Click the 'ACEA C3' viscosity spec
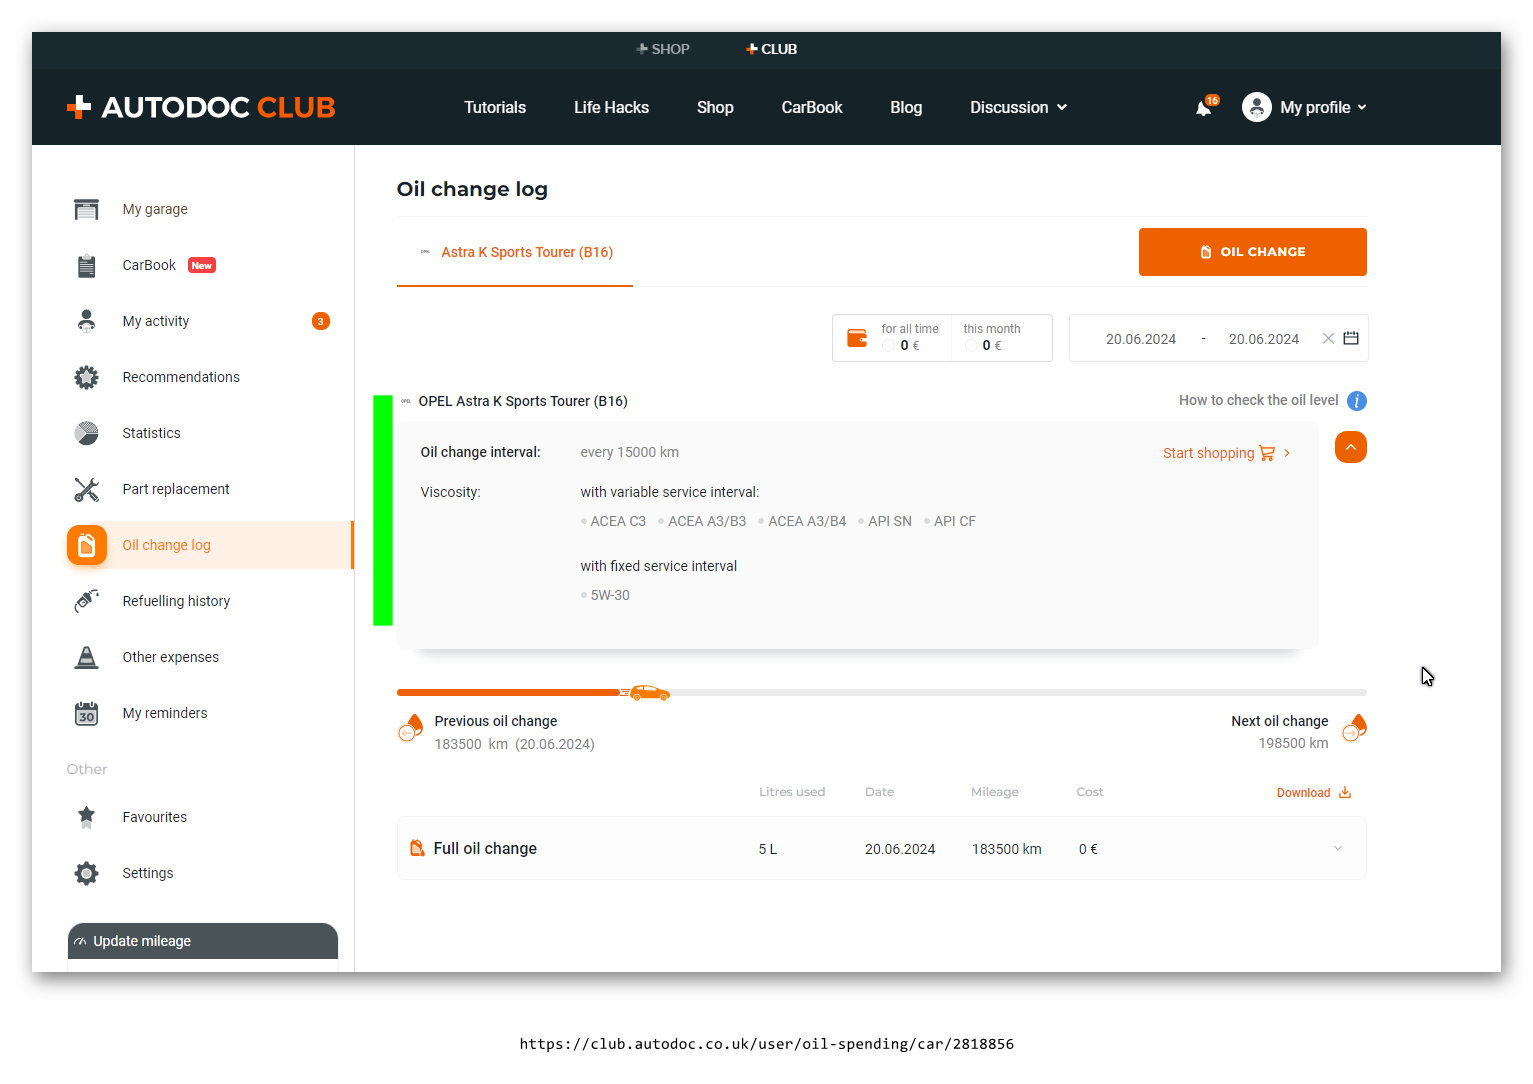Image resolution: width=1533 pixels, height=1084 pixels. (x=618, y=521)
